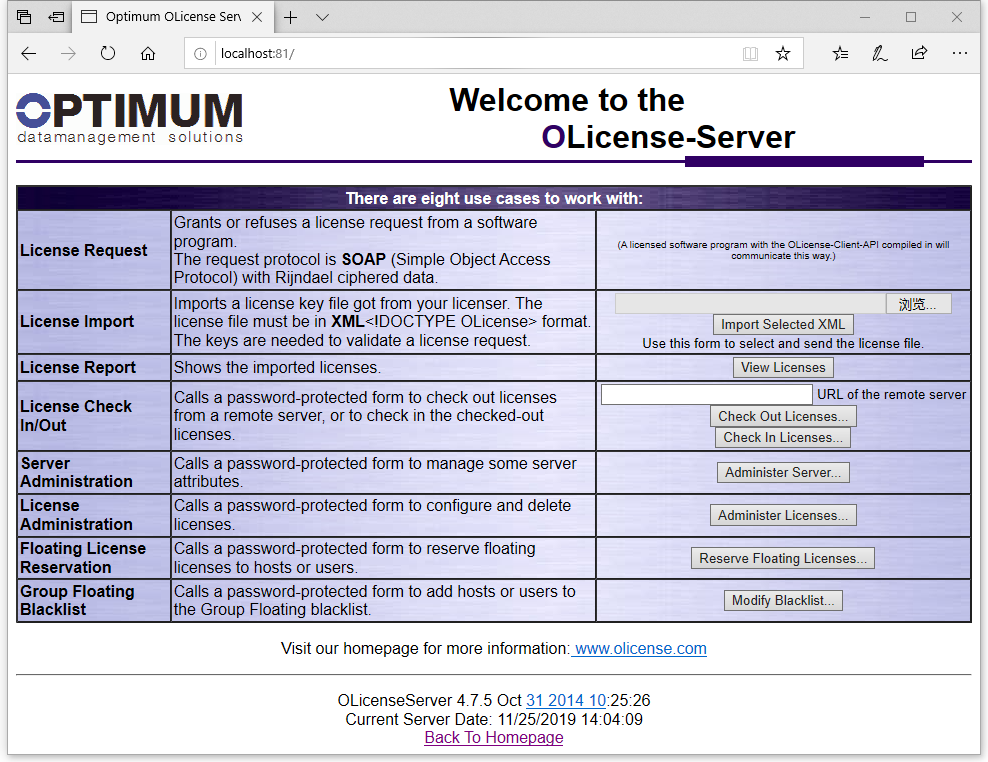Click the Back To Homepage link
The height and width of the screenshot is (762, 988).
(x=493, y=737)
